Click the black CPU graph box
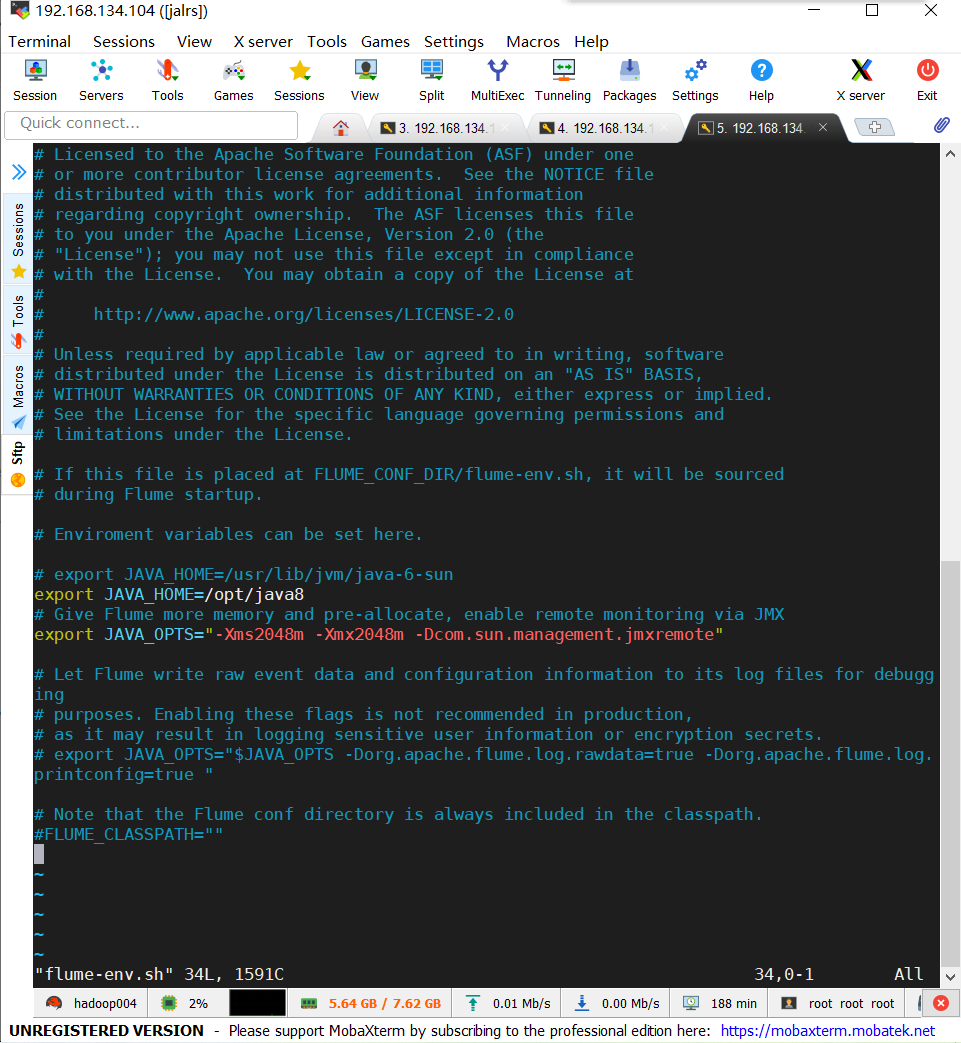 coord(257,1002)
